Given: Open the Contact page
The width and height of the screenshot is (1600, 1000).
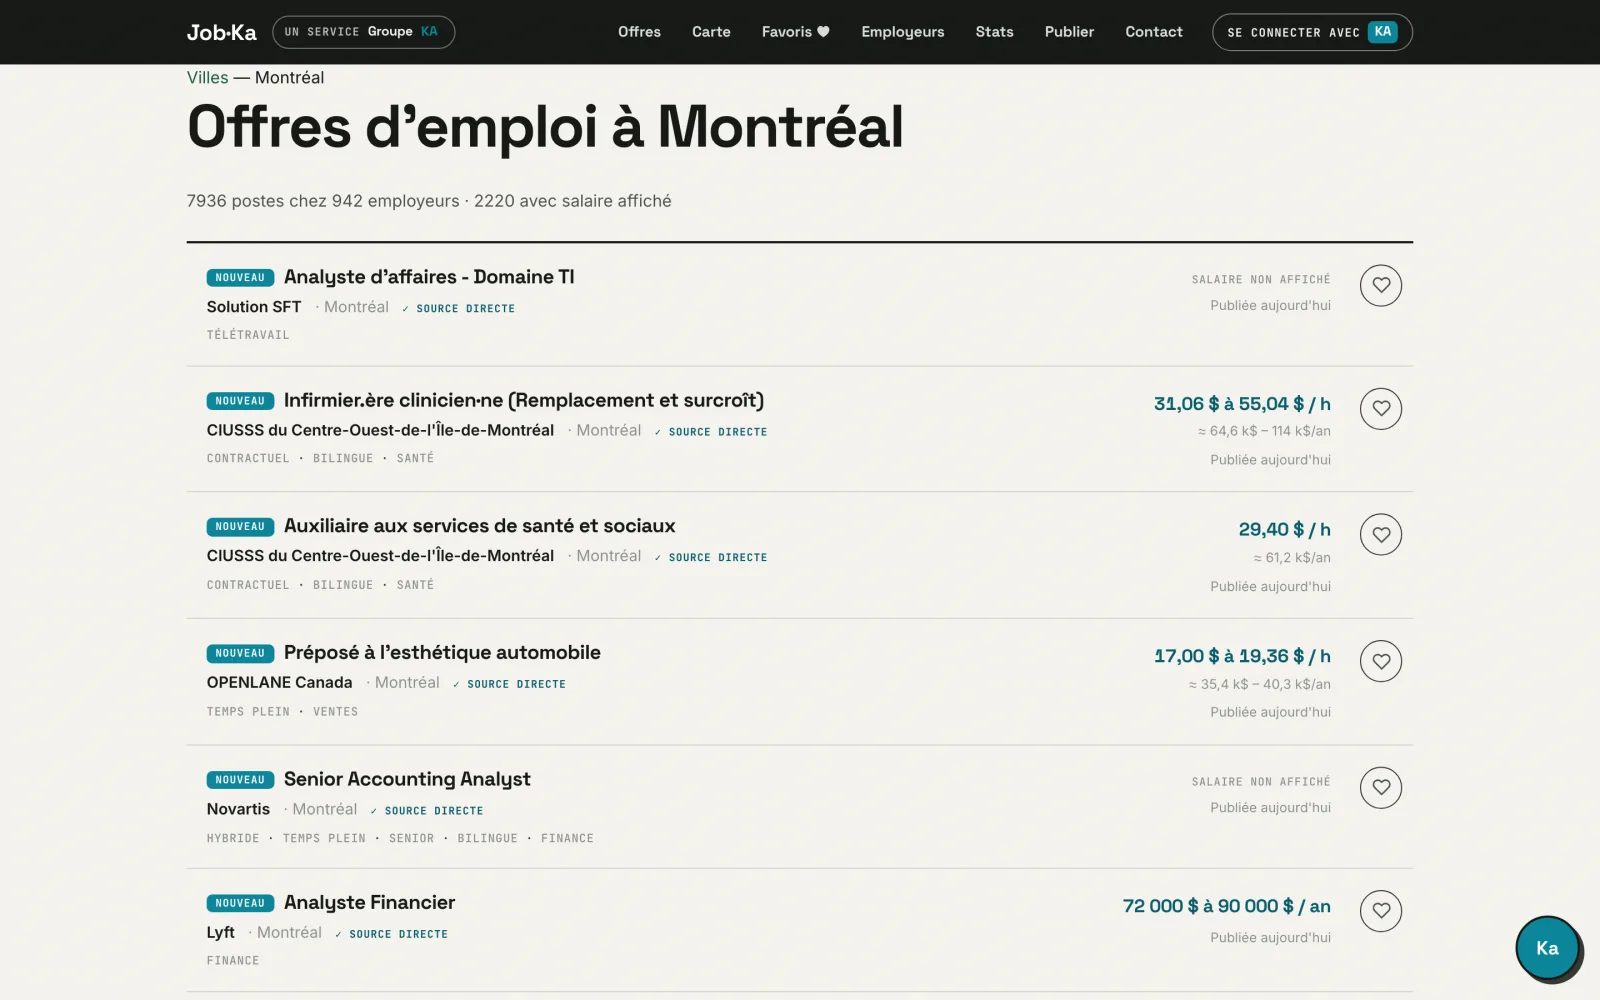Looking at the screenshot, I should (x=1153, y=32).
